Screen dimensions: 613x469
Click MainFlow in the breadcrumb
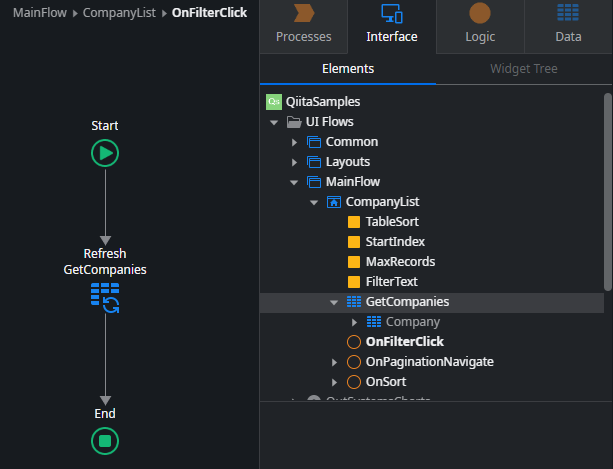pyautogui.click(x=41, y=13)
